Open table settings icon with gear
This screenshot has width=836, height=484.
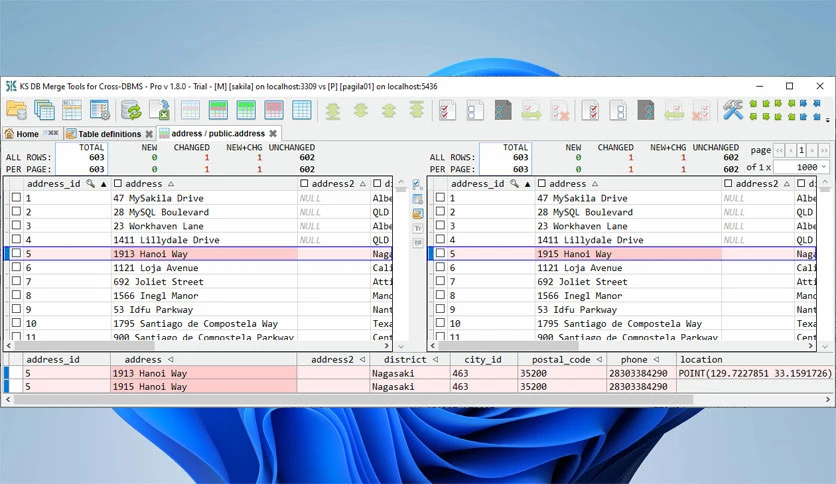[100, 110]
